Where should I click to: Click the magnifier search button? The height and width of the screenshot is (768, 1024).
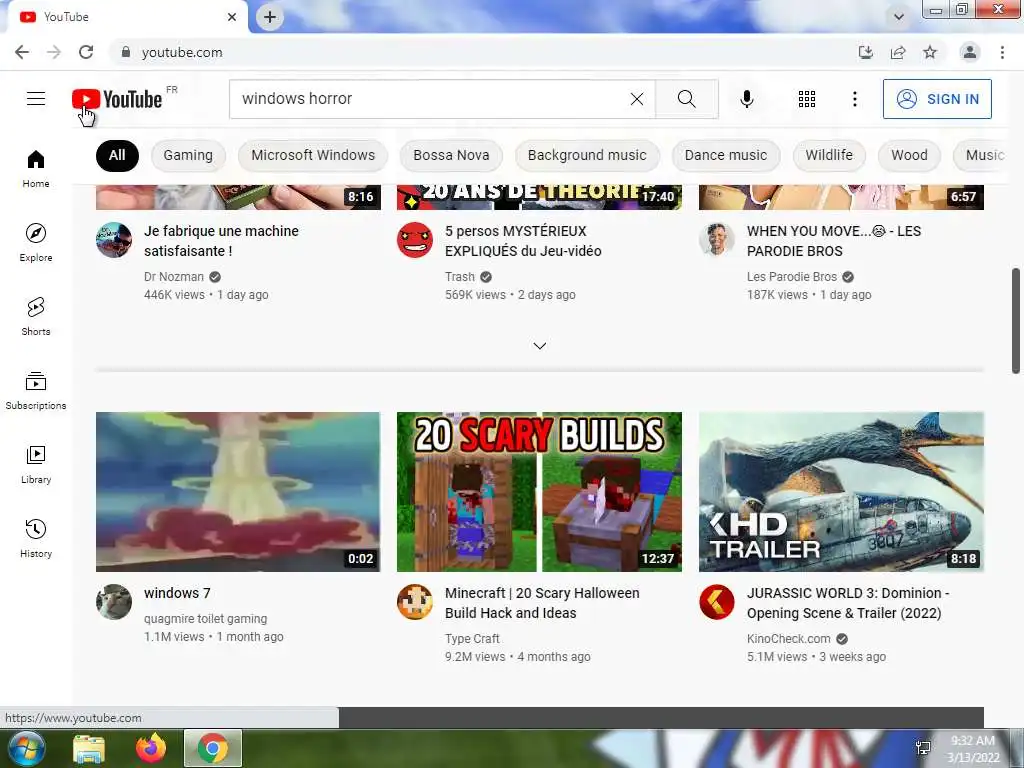686,99
